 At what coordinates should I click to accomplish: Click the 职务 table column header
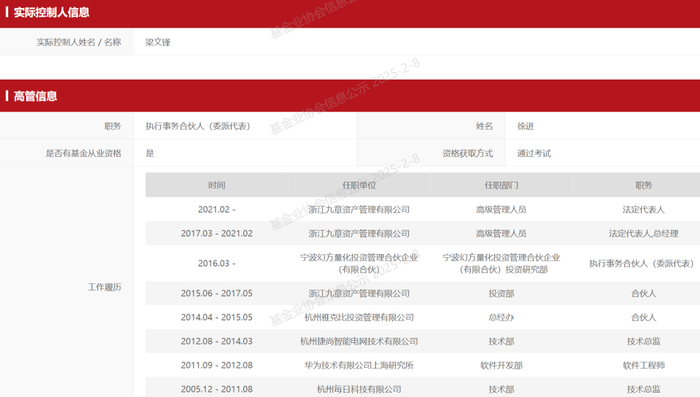point(644,185)
